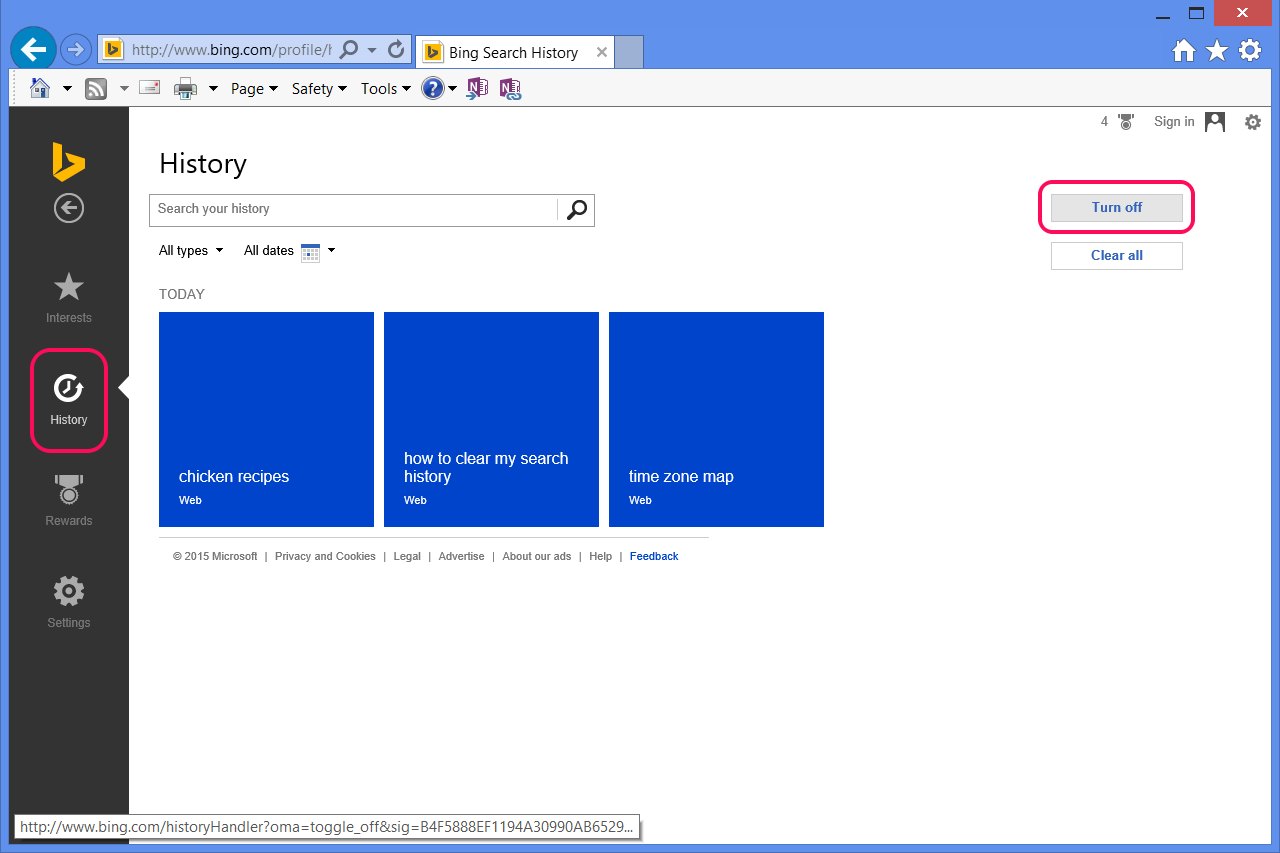Click the Send to OneNote icon
Screen dimensions: 1280x853
[x=477, y=89]
